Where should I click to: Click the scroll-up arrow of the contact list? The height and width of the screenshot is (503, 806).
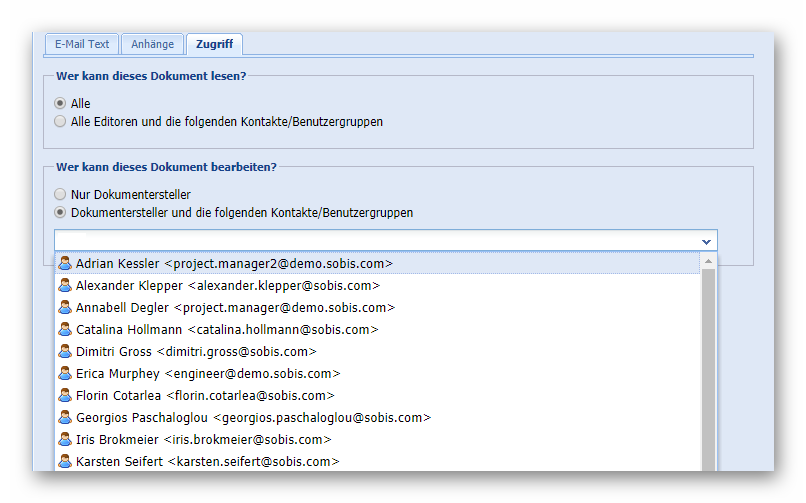[x=708, y=262]
